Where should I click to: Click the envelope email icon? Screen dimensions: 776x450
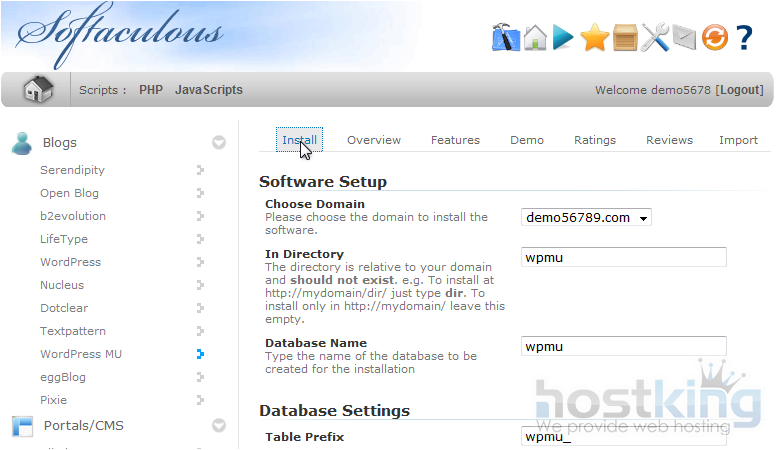point(683,38)
